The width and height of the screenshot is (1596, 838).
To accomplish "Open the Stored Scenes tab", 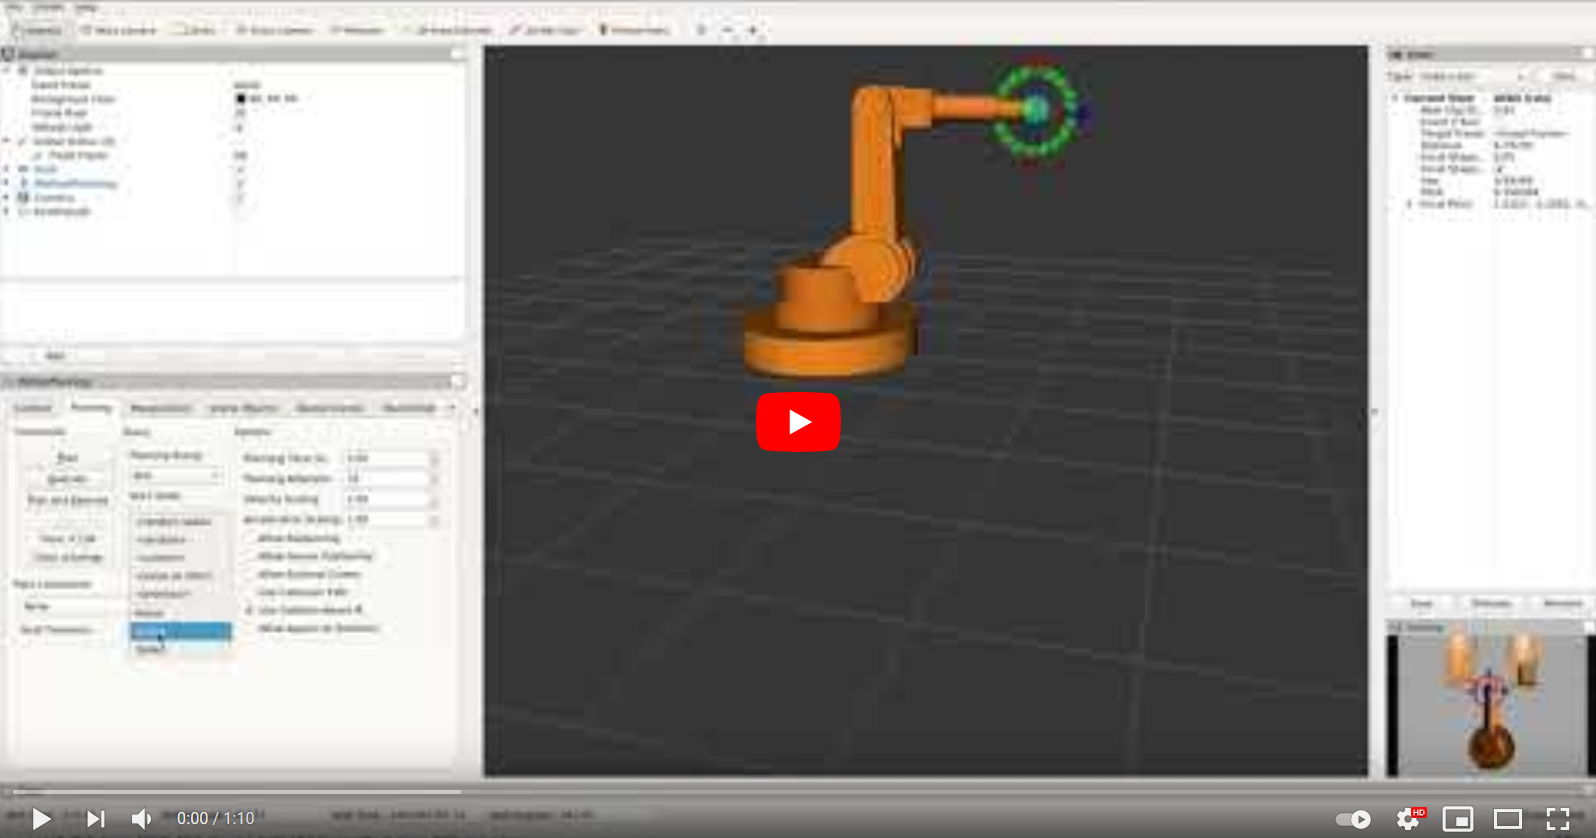I will [330, 408].
